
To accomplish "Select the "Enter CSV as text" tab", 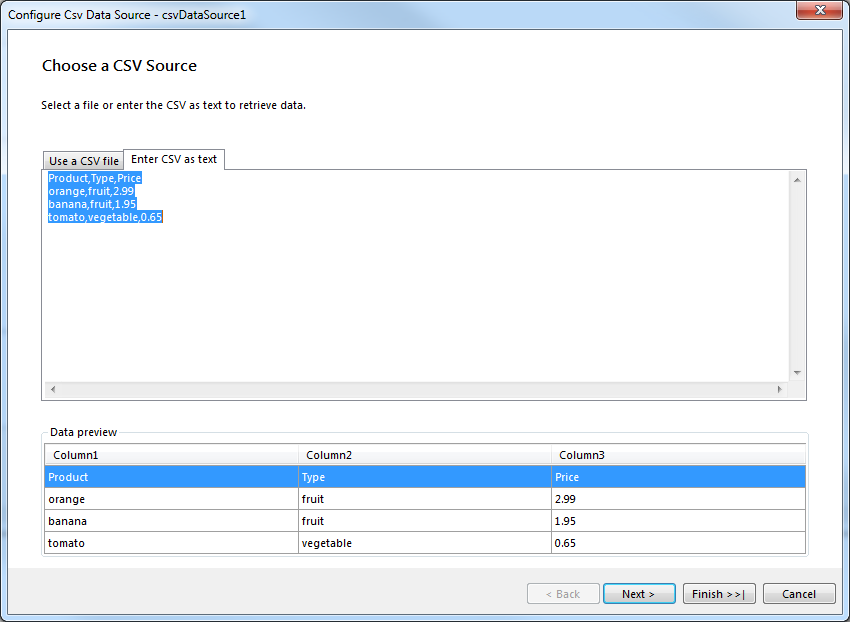I will tap(174, 159).
